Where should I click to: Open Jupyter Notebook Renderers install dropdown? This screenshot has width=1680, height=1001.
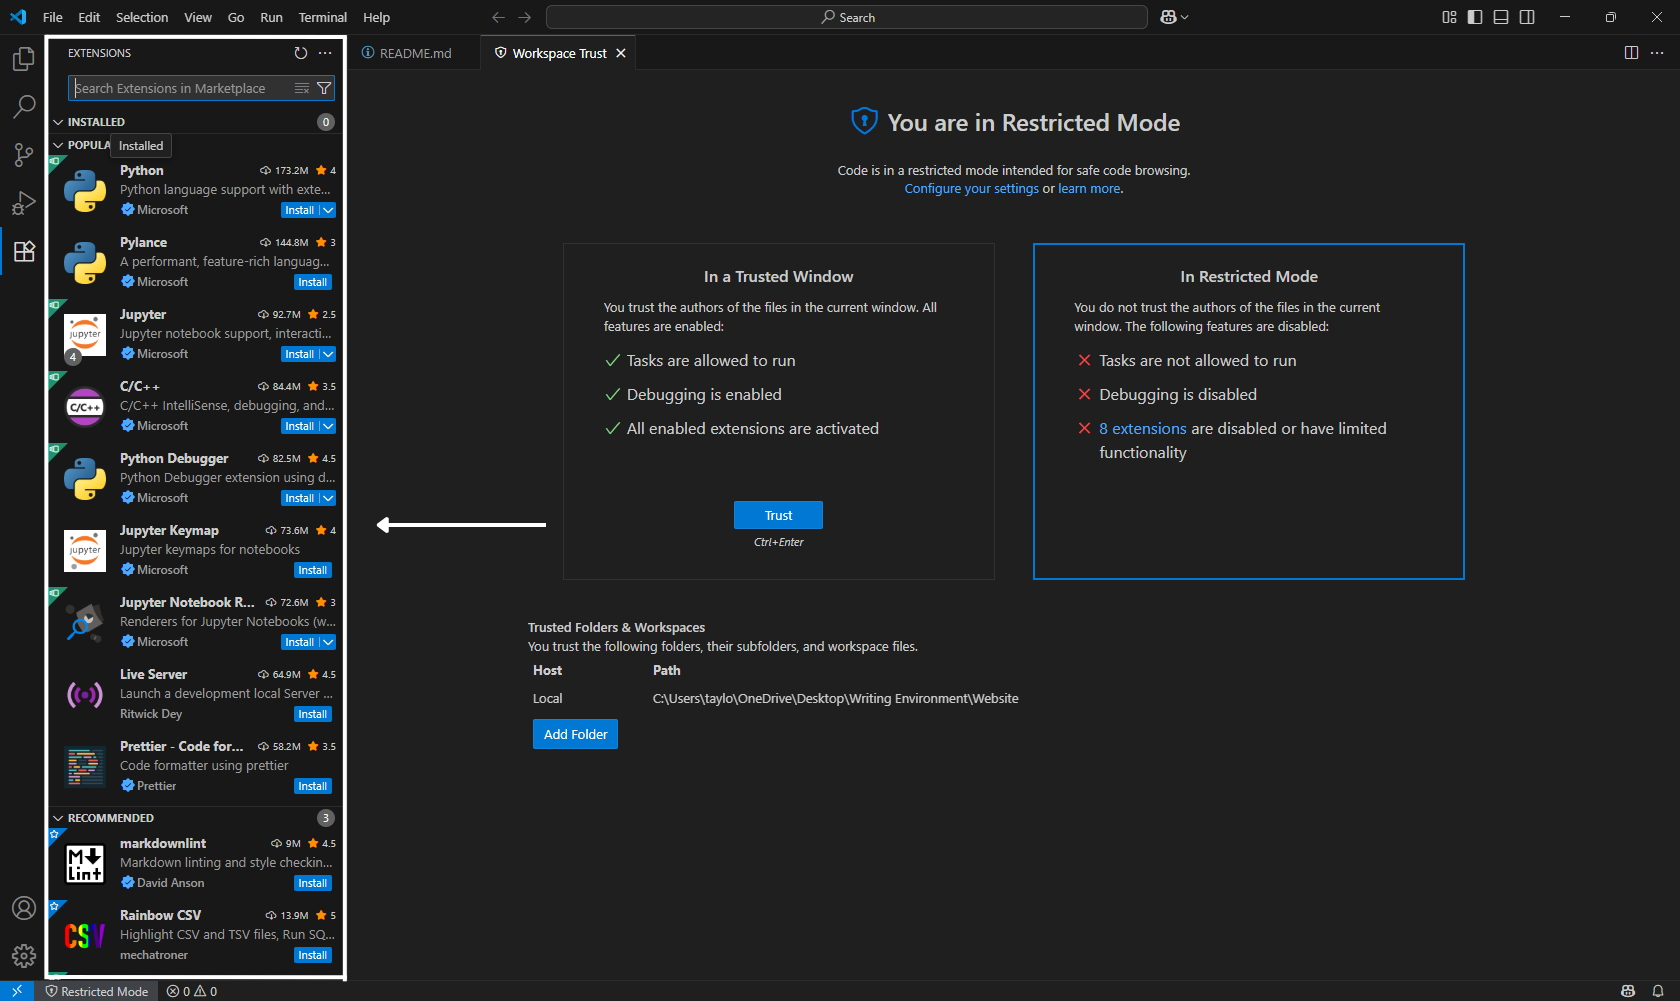(x=328, y=642)
